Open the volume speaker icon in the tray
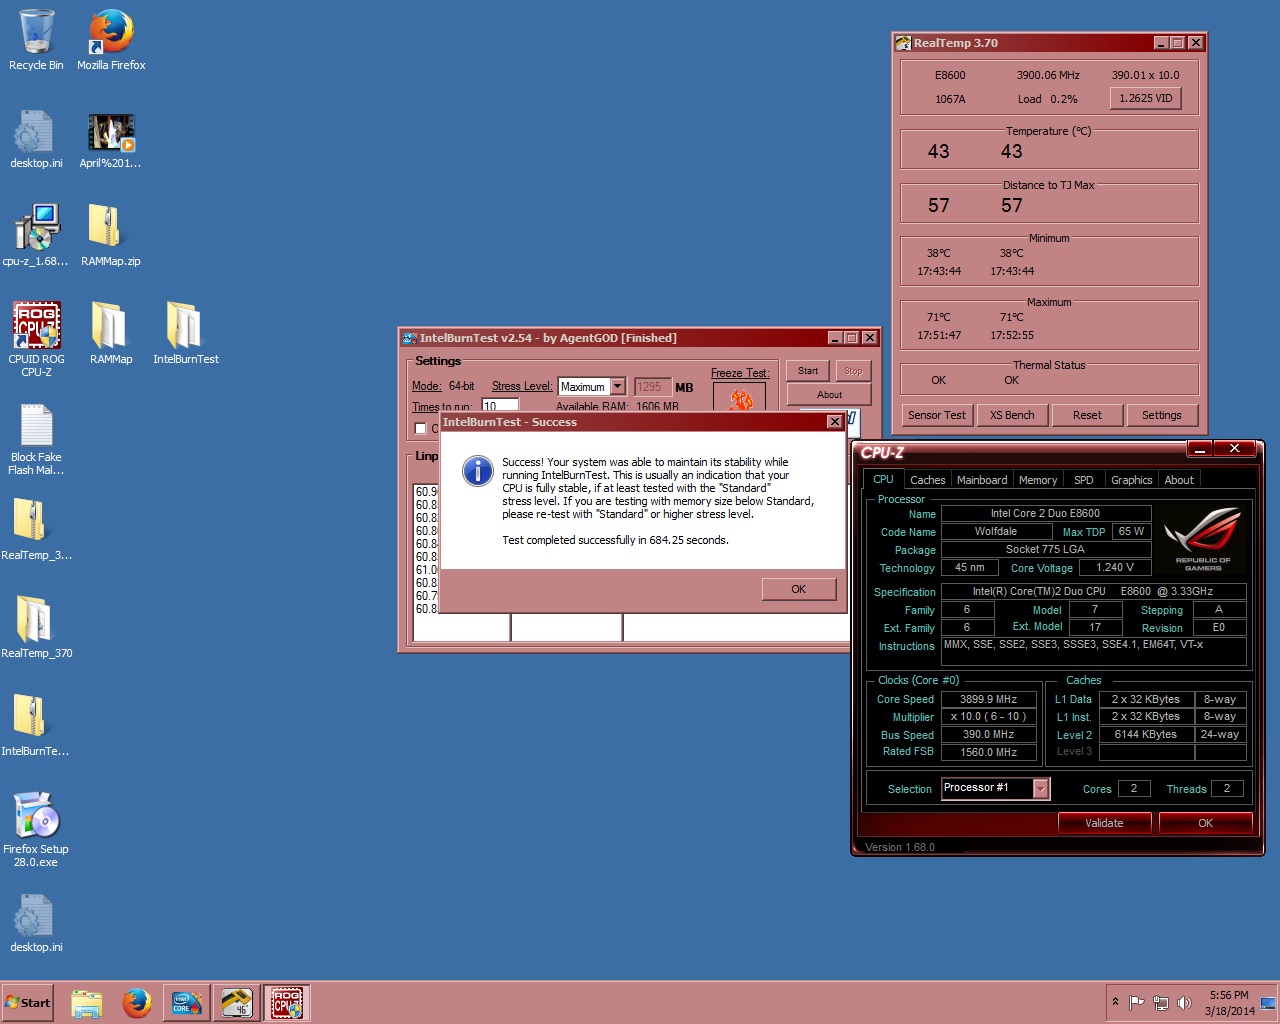The width and height of the screenshot is (1280, 1024). pyautogui.click(x=1184, y=1003)
